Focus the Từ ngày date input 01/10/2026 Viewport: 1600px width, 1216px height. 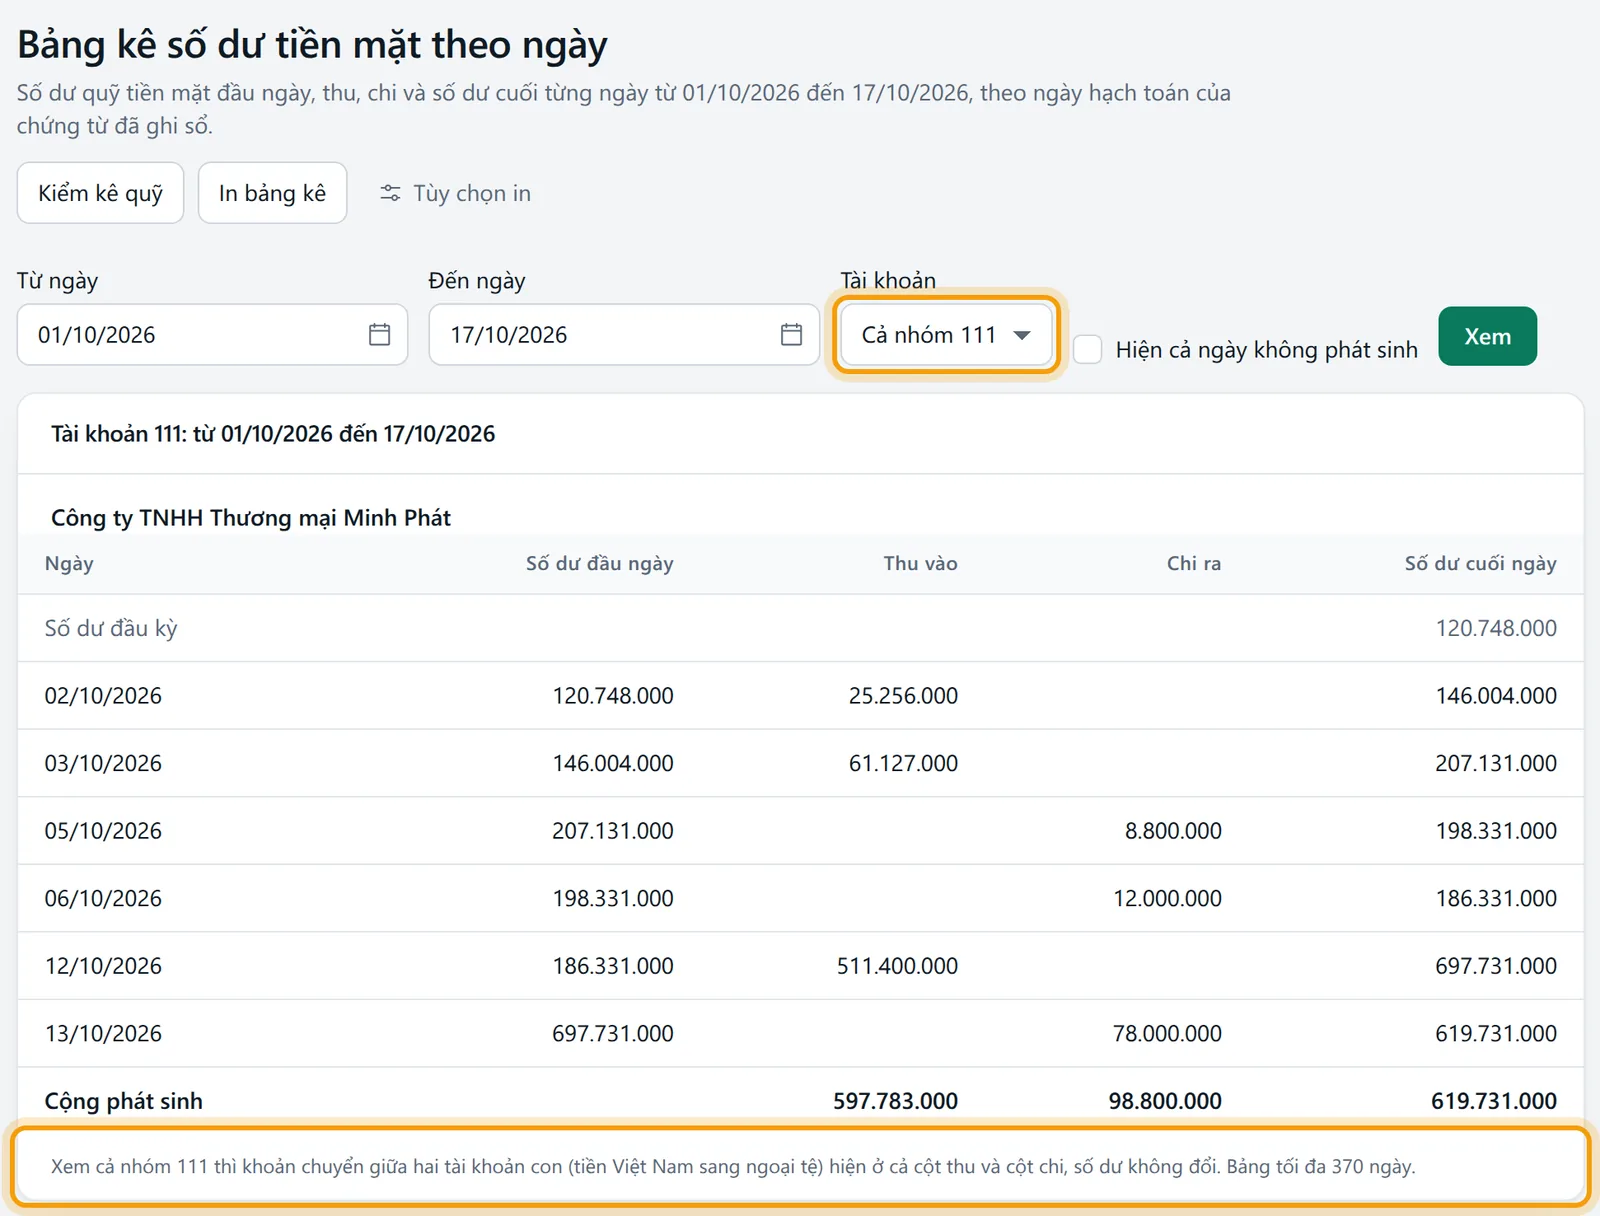212,335
